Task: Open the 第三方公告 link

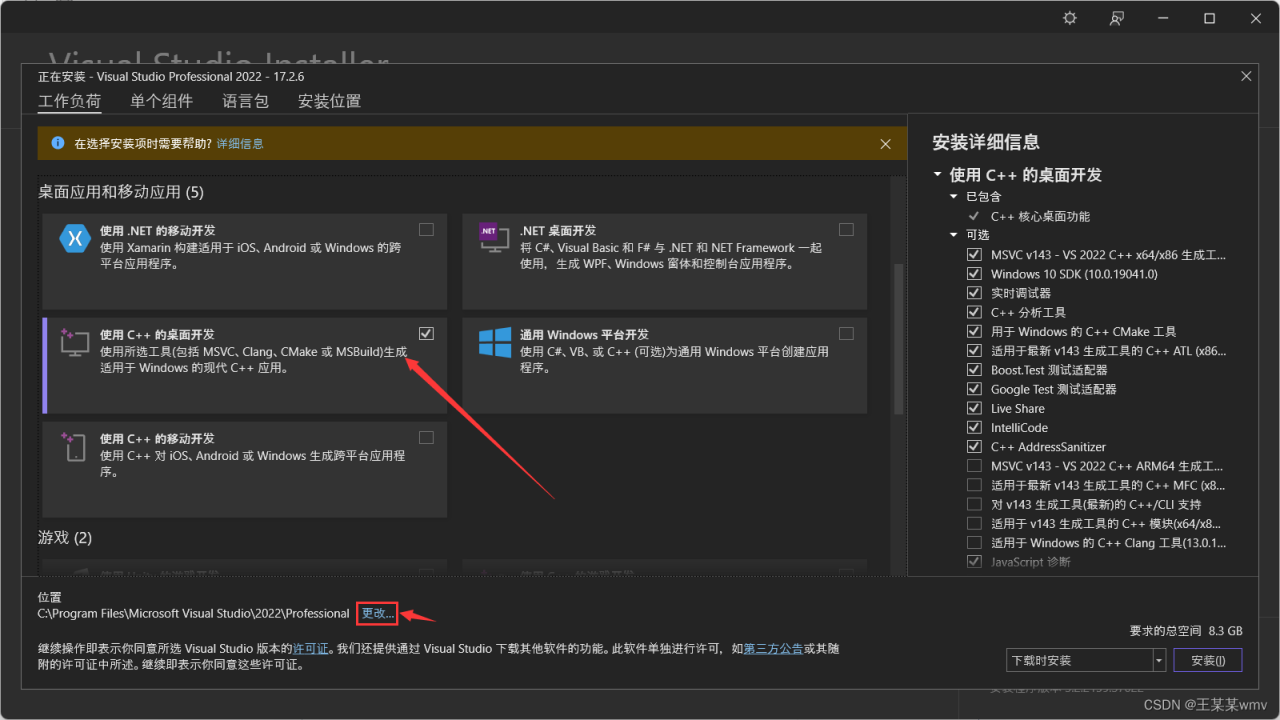Action: click(x=773, y=648)
